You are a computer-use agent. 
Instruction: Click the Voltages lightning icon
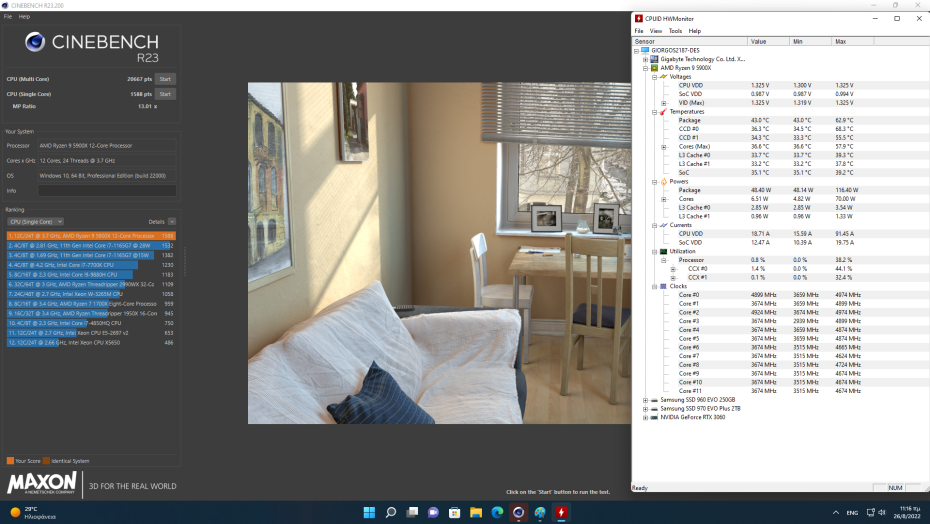tap(663, 77)
